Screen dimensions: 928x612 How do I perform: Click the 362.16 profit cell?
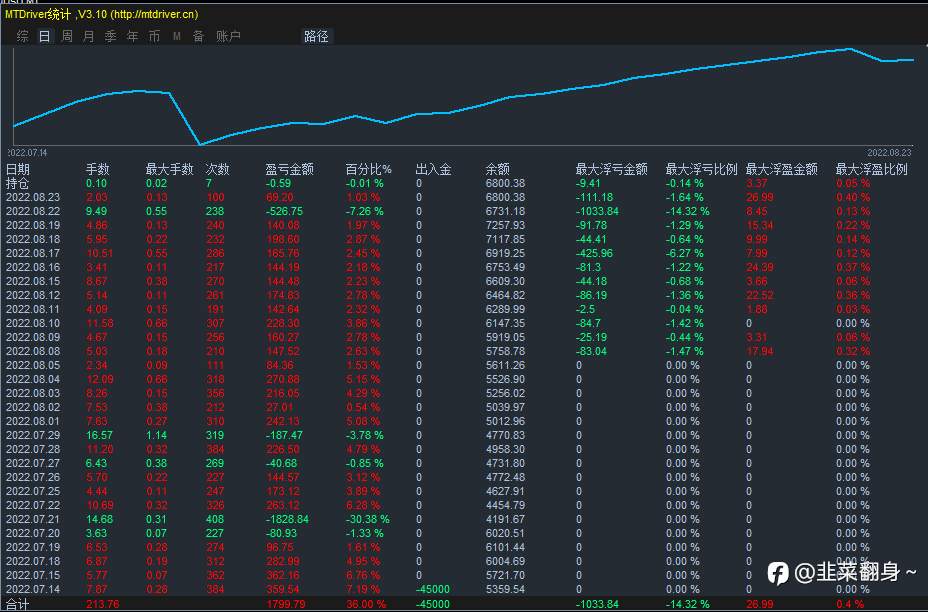(283, 575)
